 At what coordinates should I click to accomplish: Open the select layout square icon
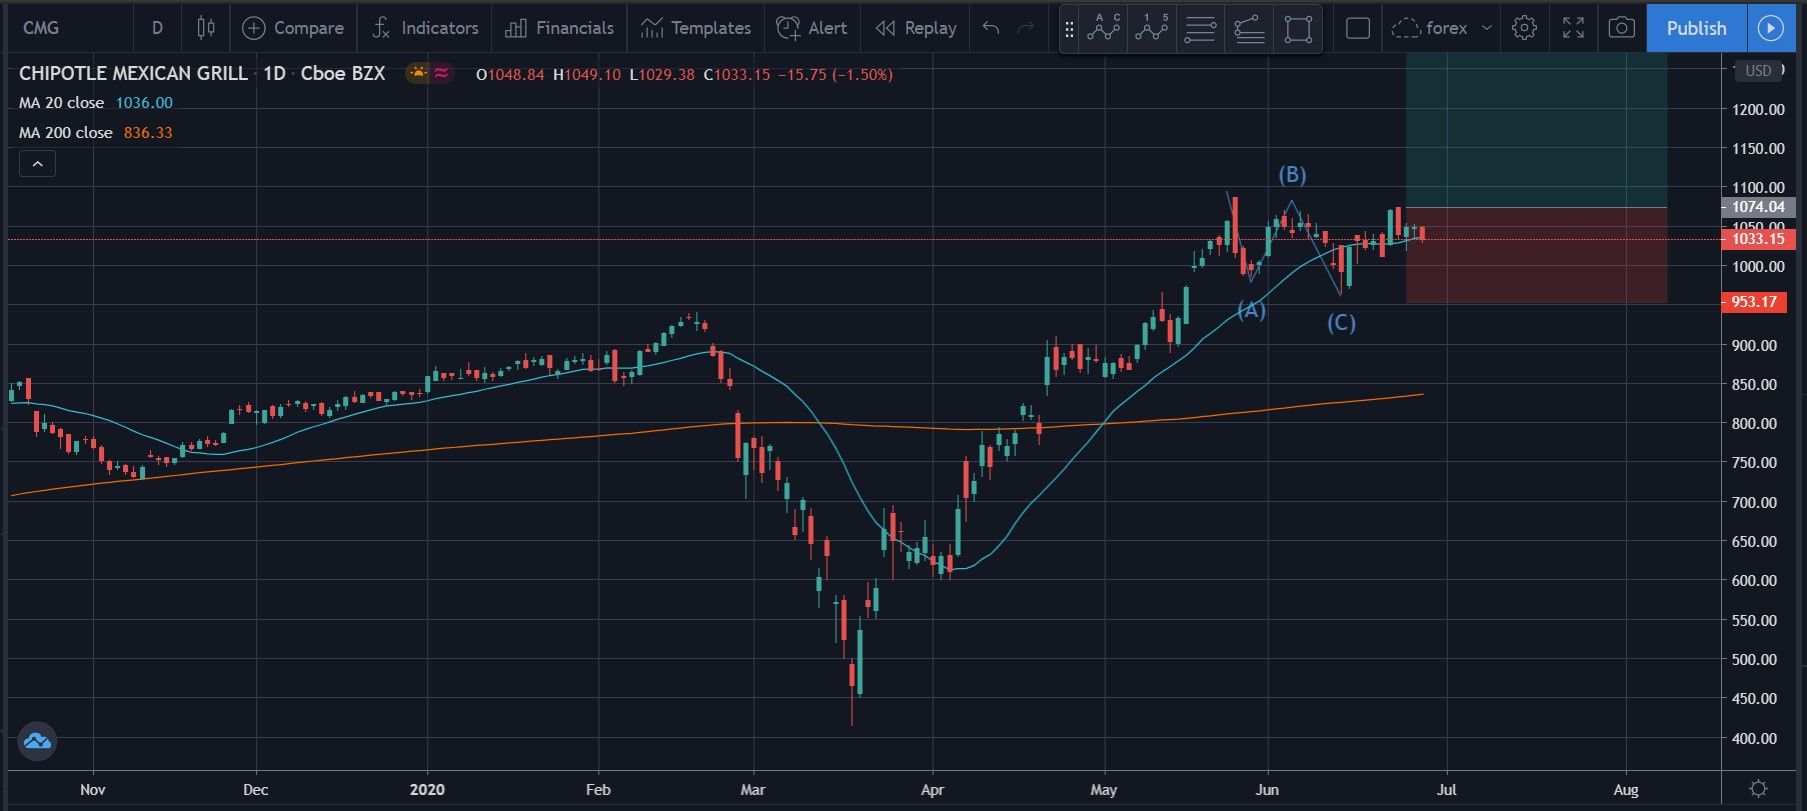click(x=1358, y=28)
